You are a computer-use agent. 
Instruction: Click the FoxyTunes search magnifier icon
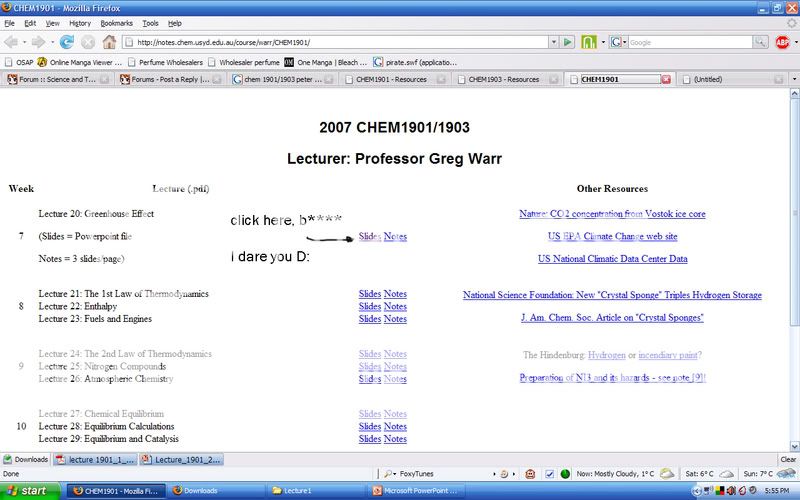388,473
